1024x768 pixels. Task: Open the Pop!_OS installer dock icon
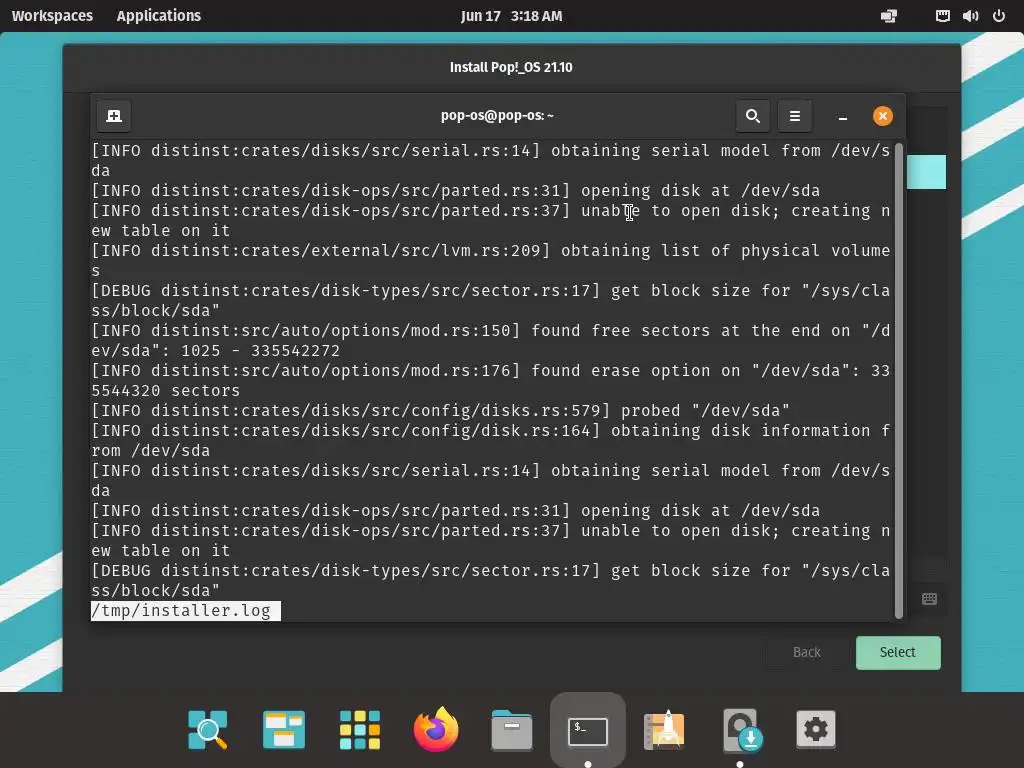743,729
